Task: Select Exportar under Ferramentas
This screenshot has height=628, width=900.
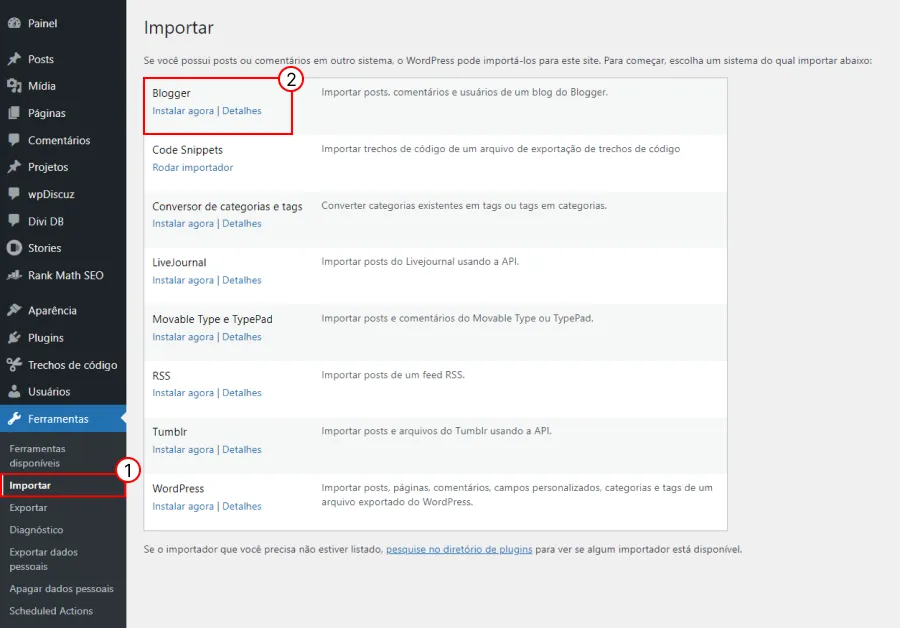Action: coord(28,508)
